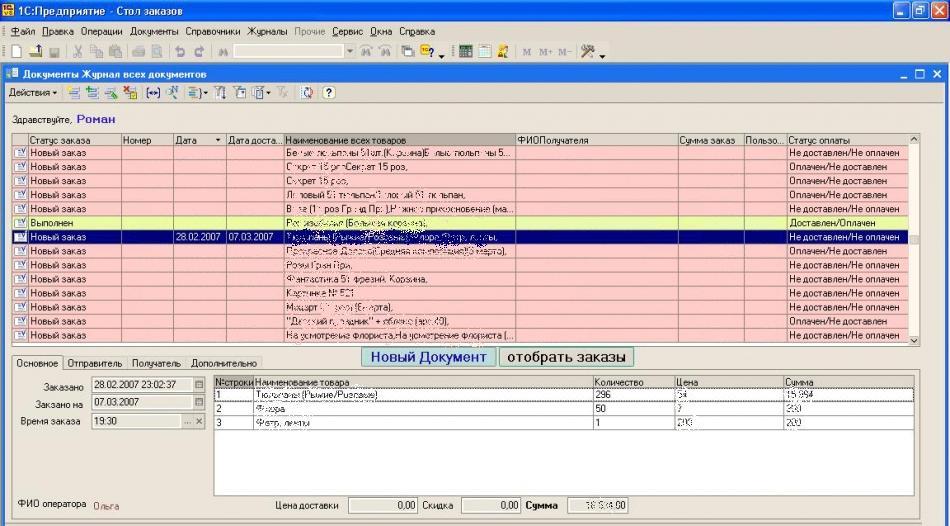This screenshot has height=526, width=950.
Task: Mark document for deletion icon
Action: [x=130, y=93]
